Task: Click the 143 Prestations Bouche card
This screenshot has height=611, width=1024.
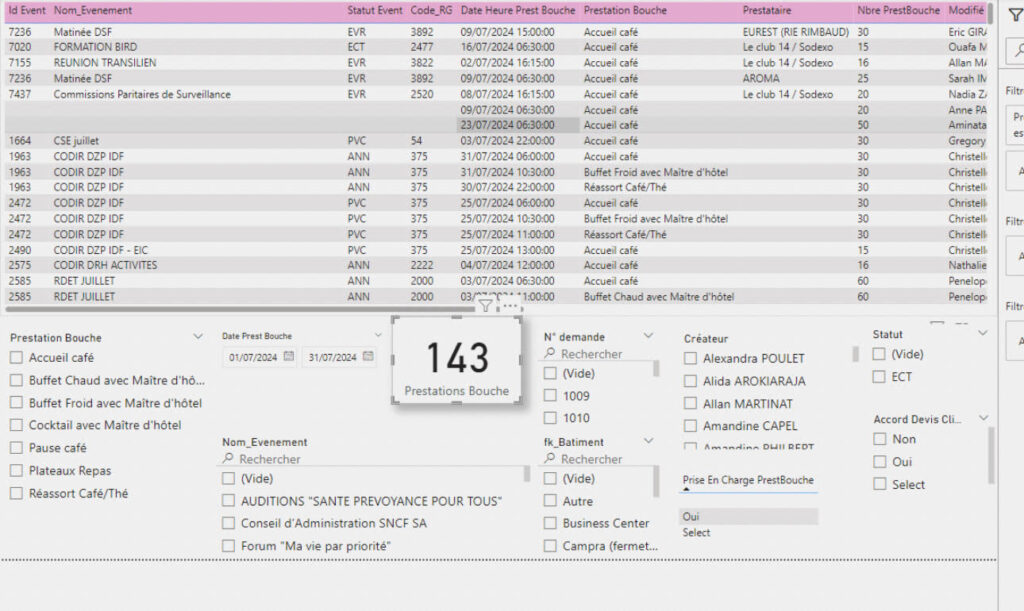Action: pos(456,360)
